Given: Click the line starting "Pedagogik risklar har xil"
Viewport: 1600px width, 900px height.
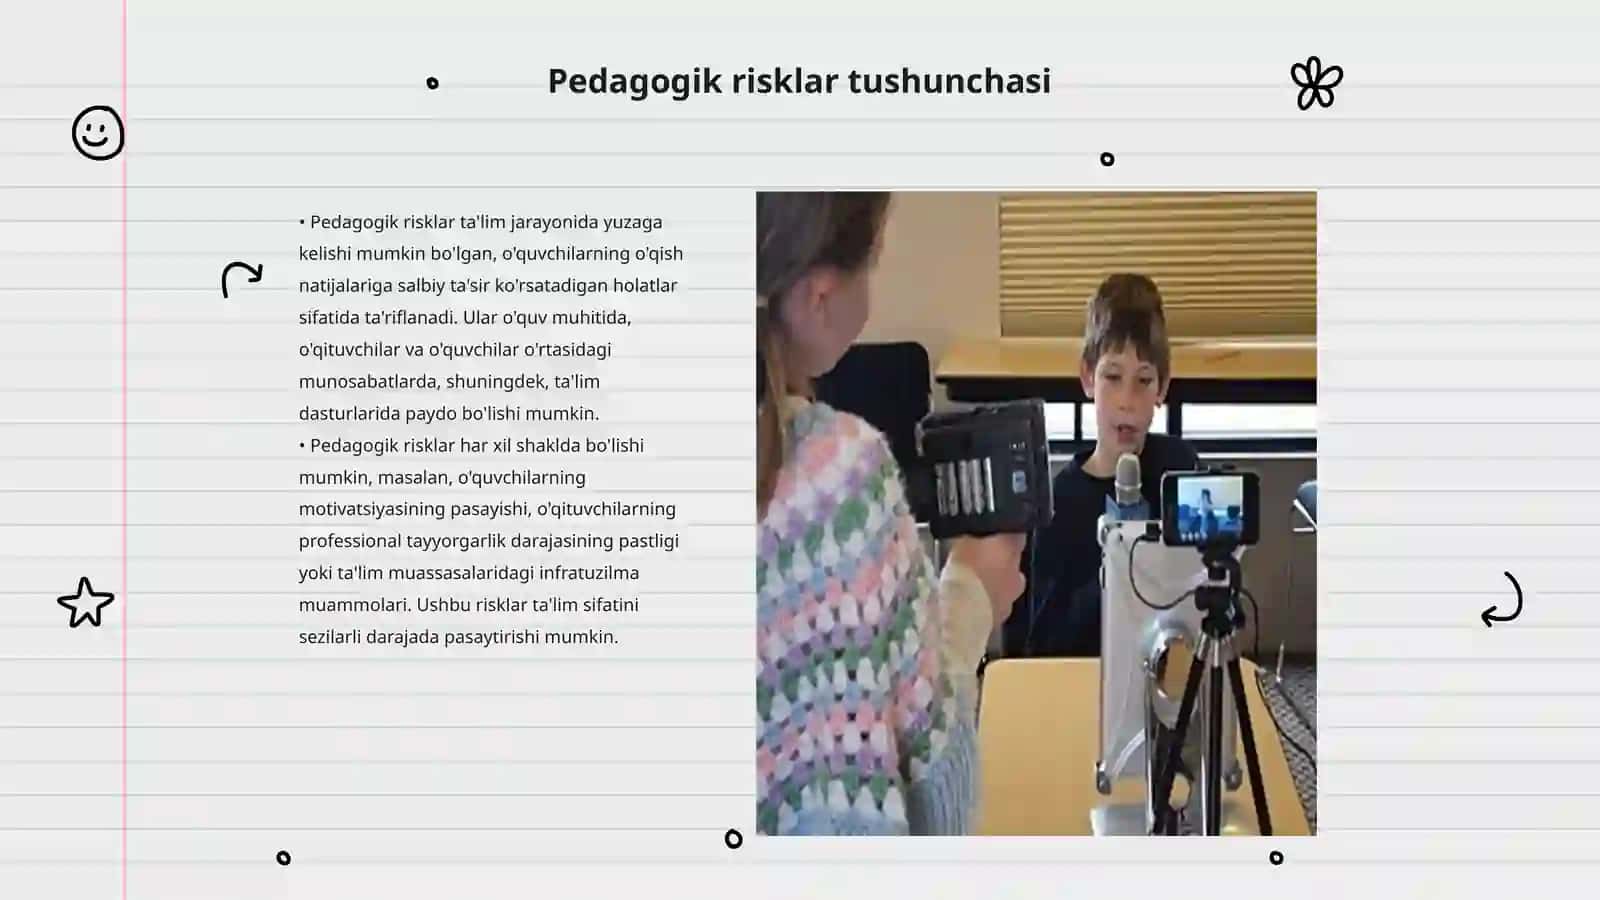Looking at the screenshot, I should (x=471, y=446).
